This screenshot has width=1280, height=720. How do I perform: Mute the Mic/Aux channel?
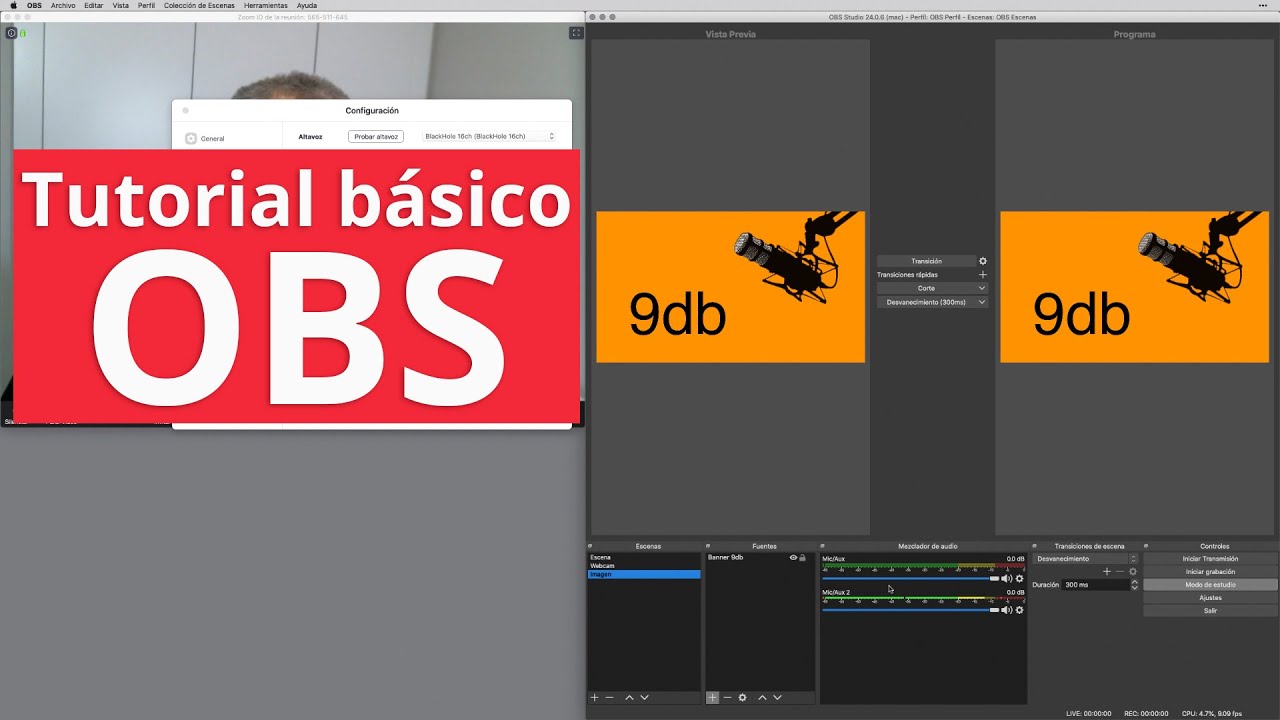[x=1006, y=578]
